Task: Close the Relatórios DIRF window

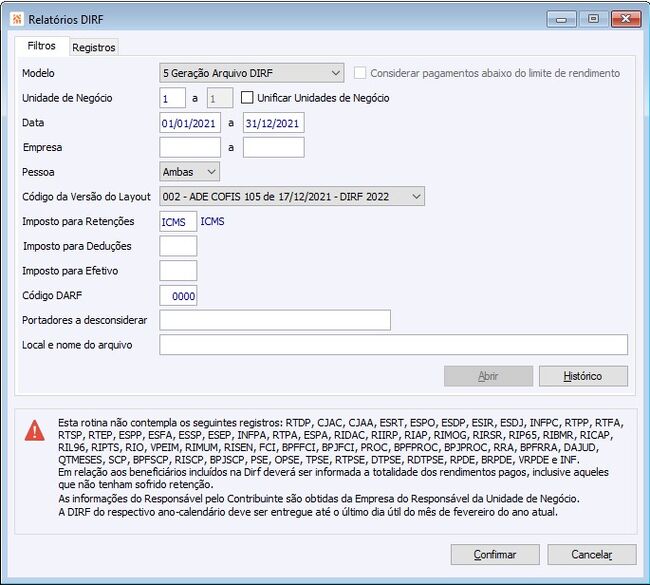Action: pyautogui.click(x=626, y=19)
